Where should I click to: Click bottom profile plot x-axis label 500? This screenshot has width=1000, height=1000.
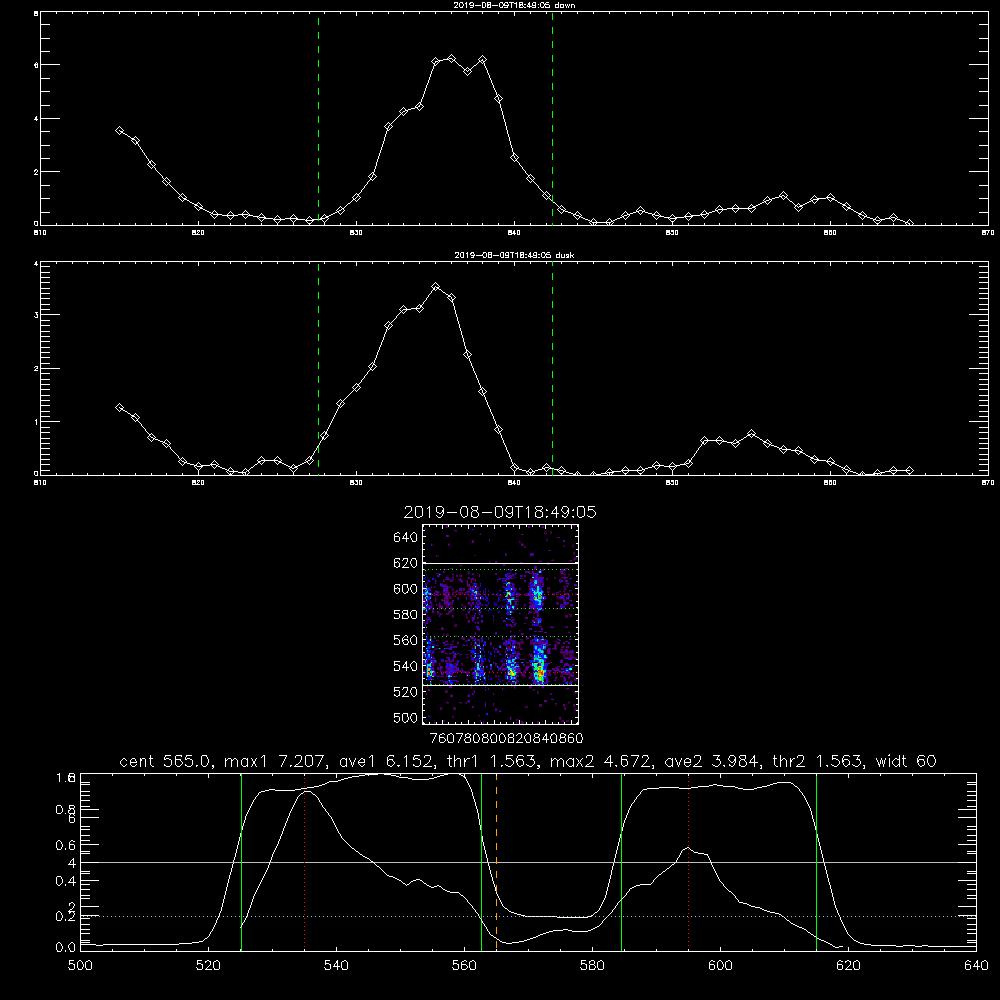click(80, 965)
